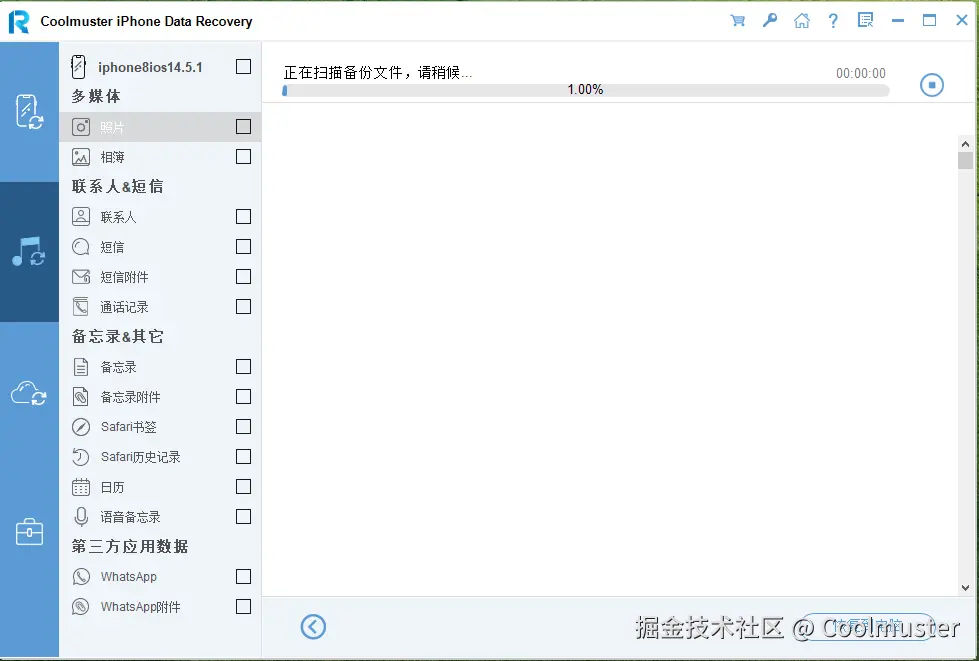Click the back arrow at bottom left
This screenshot has width=979, height=661.
pos(313,626)
